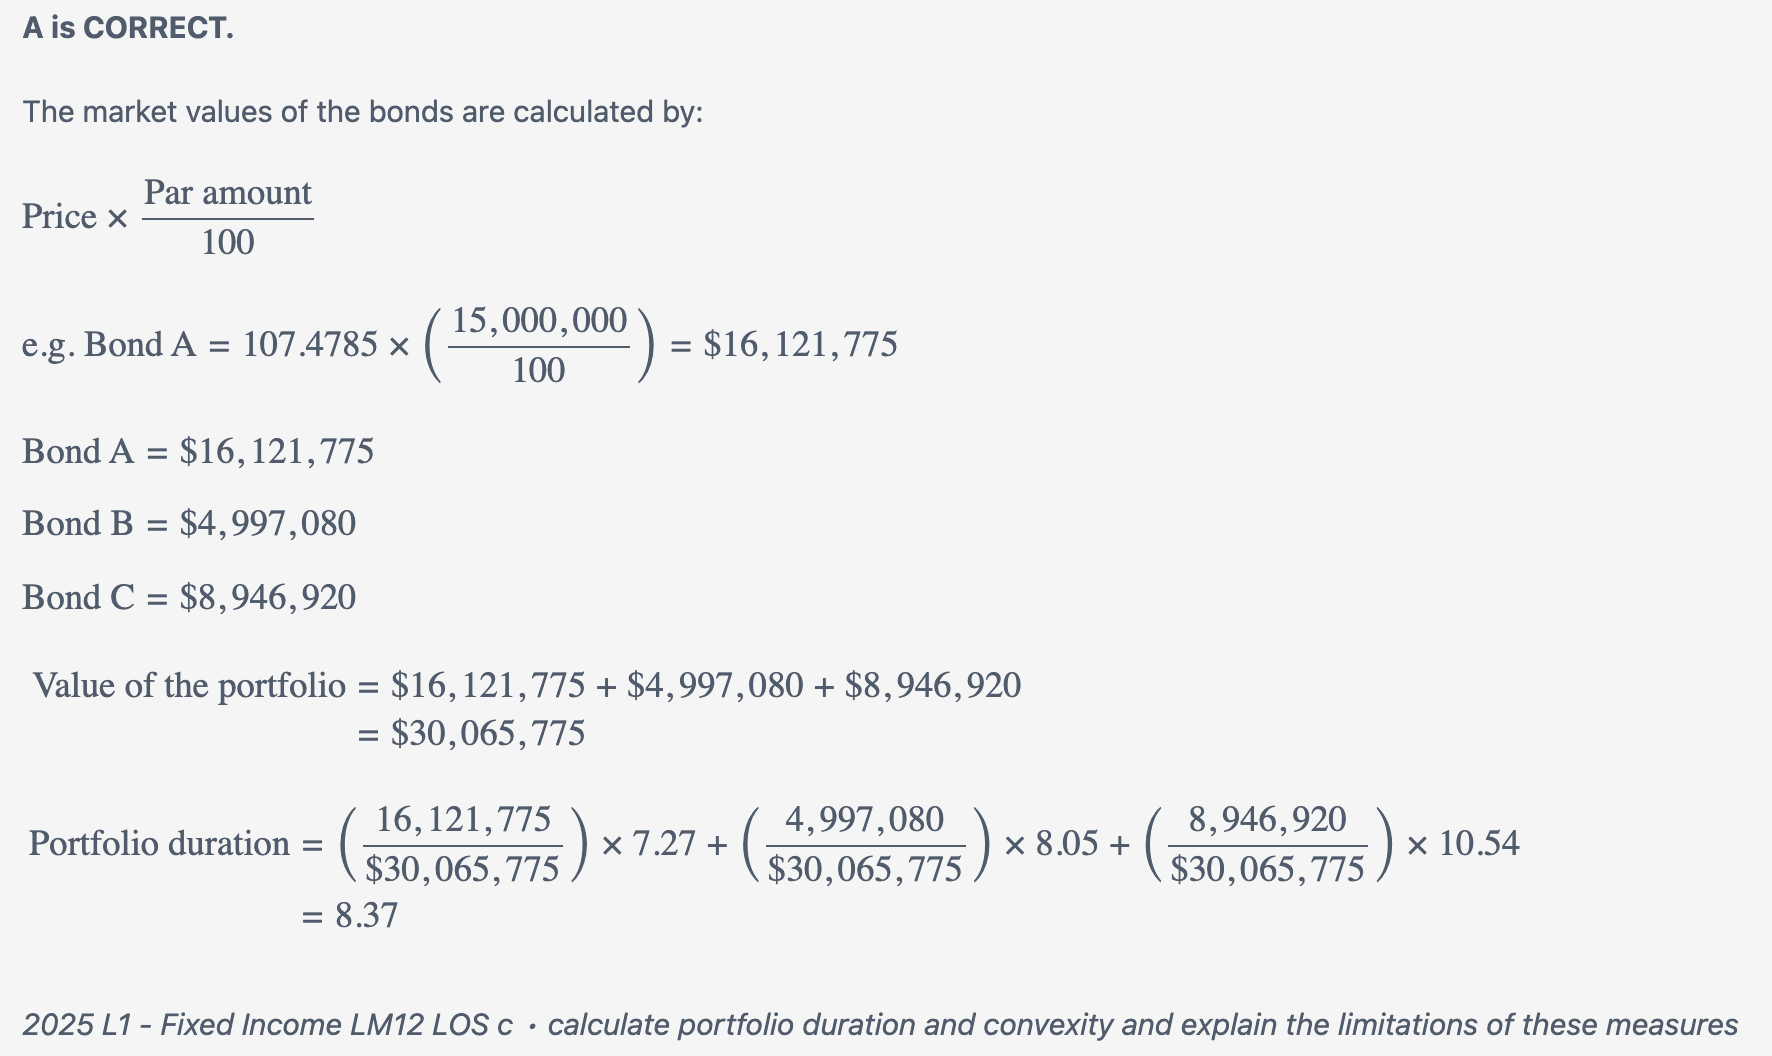
Task: Click the "Bond C = $8,946,920" line
Action: click(x=189, y=598)
